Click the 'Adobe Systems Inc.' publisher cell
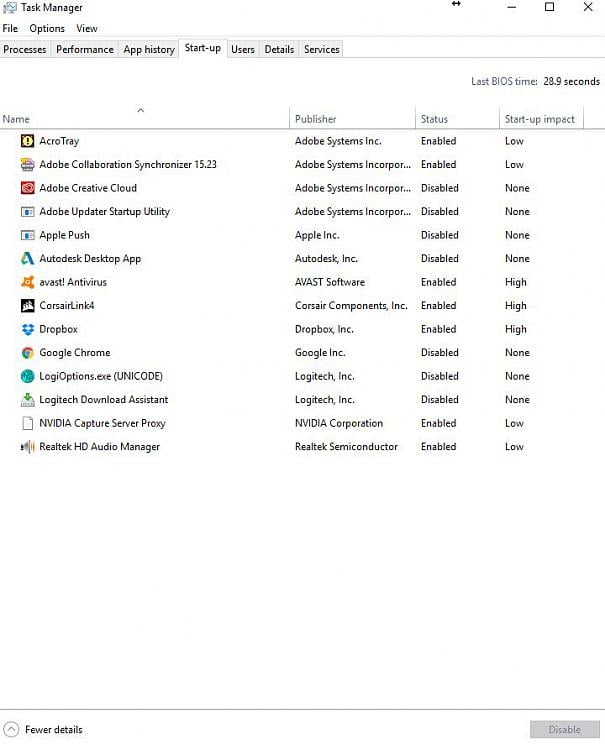The height and width of the screenshot is (750, 605). pyautogui.click(x=338, y=141)
